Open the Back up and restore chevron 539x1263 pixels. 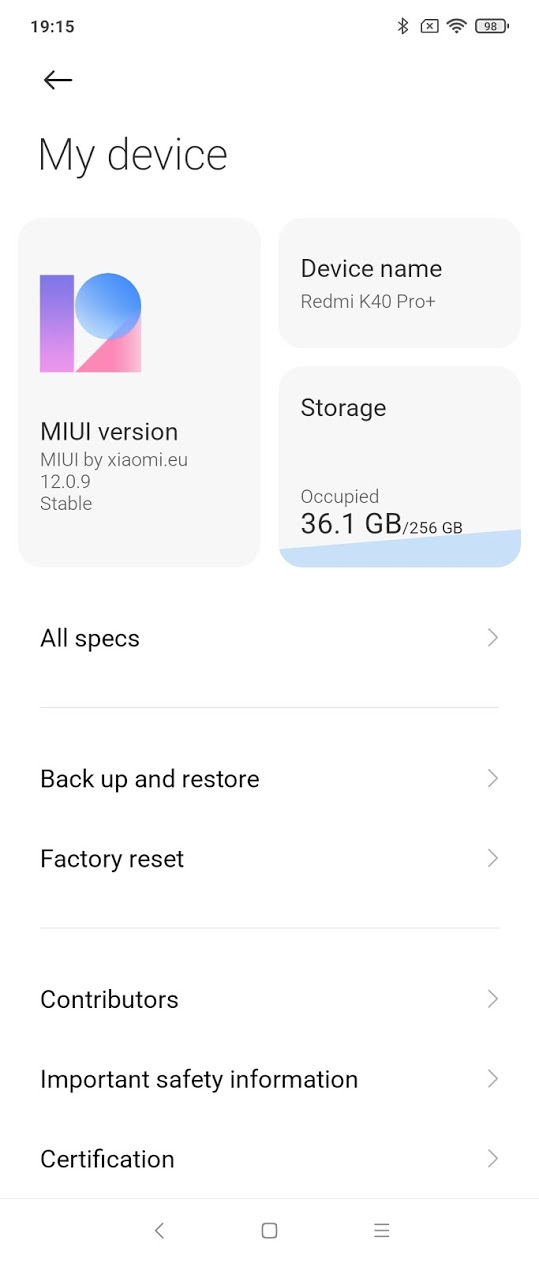pos(492,778)
